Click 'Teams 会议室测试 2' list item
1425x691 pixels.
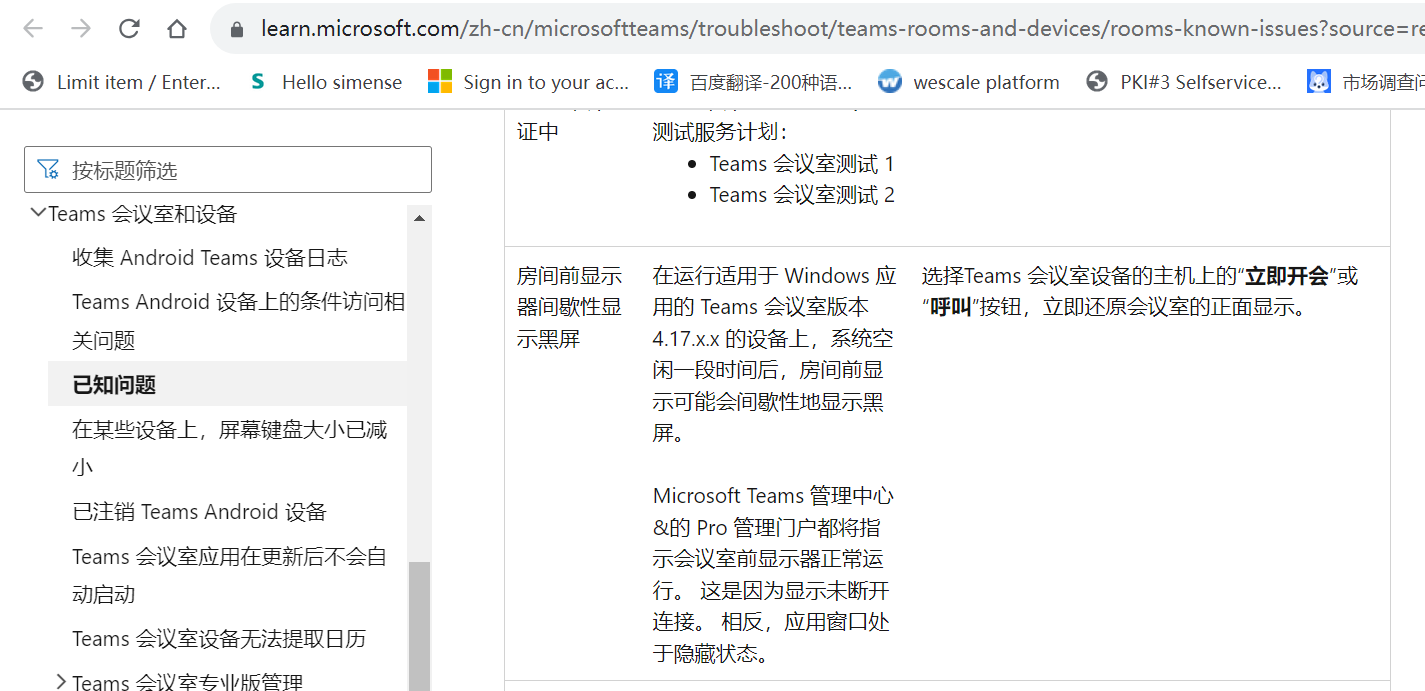(x=802, y=195)
